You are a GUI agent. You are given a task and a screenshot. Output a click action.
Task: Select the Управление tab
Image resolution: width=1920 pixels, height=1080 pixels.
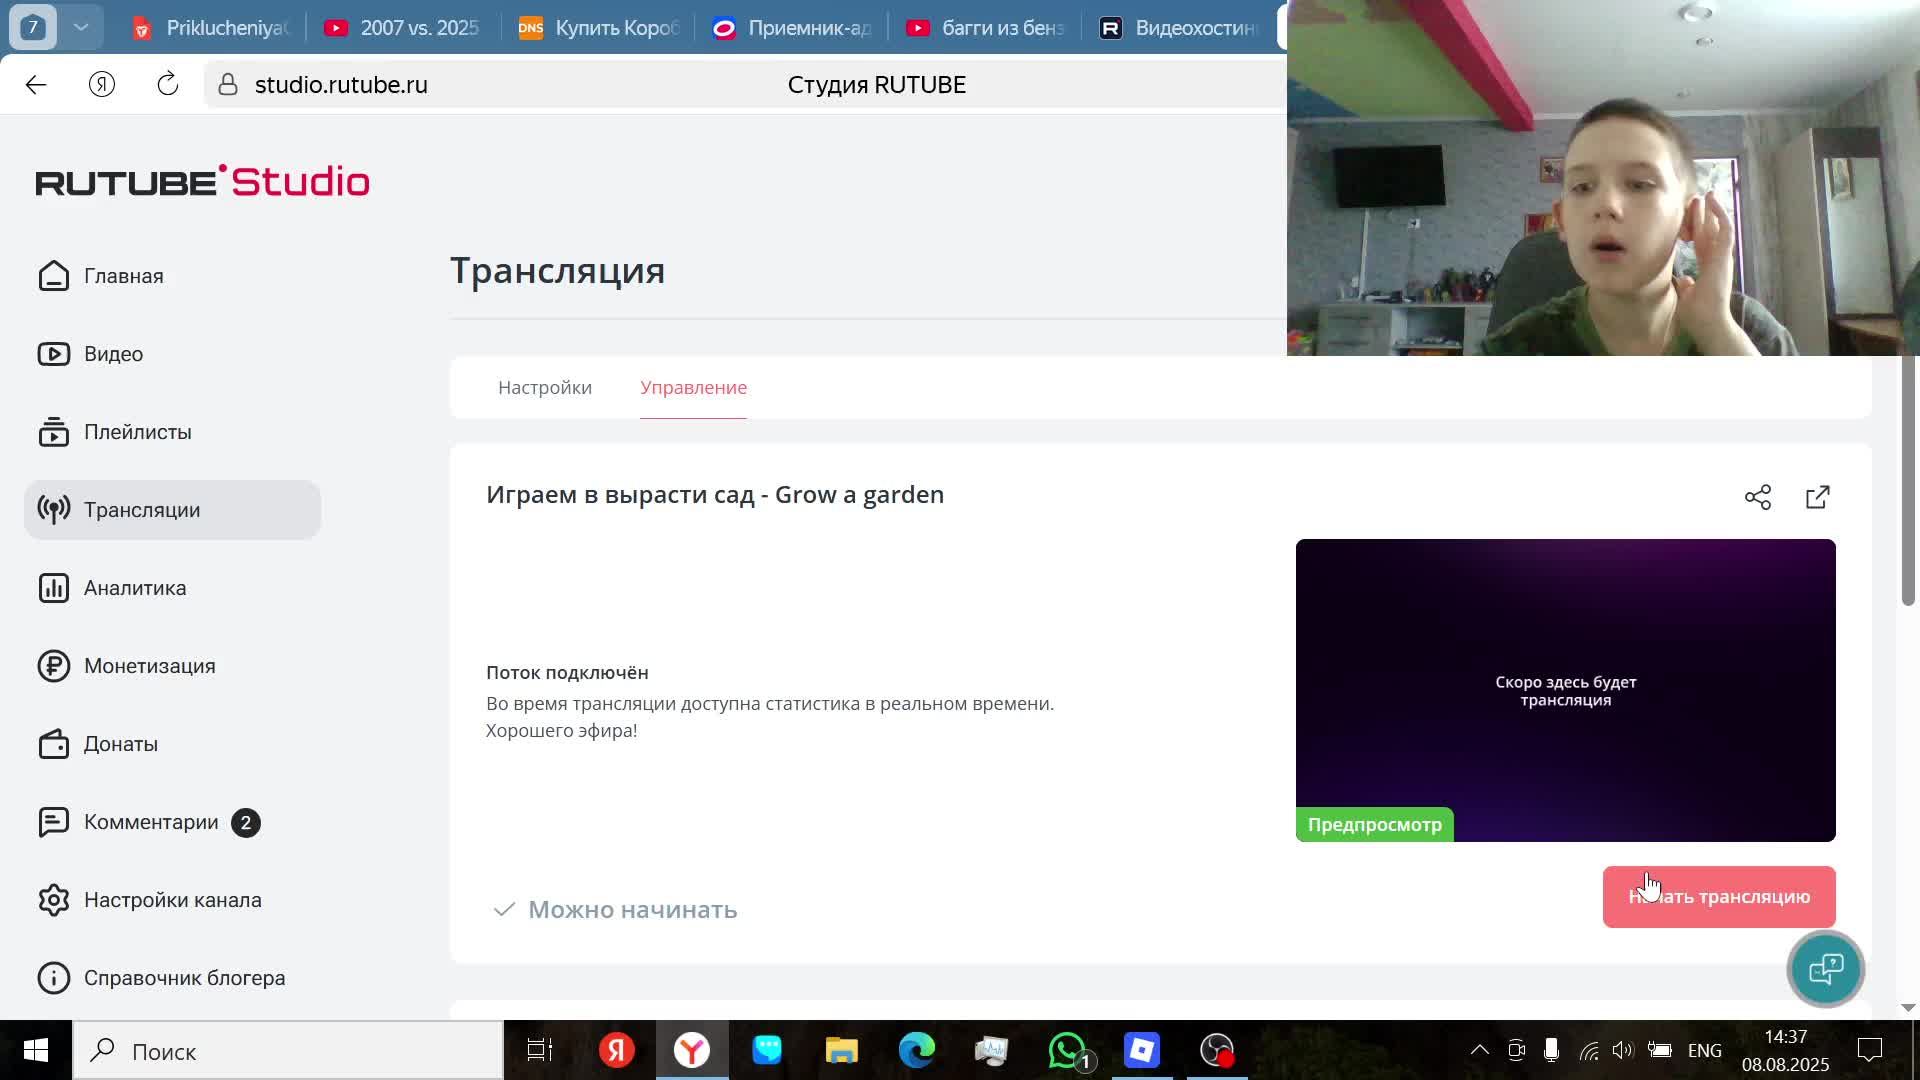pyautogui.click(x=693, y=388)
